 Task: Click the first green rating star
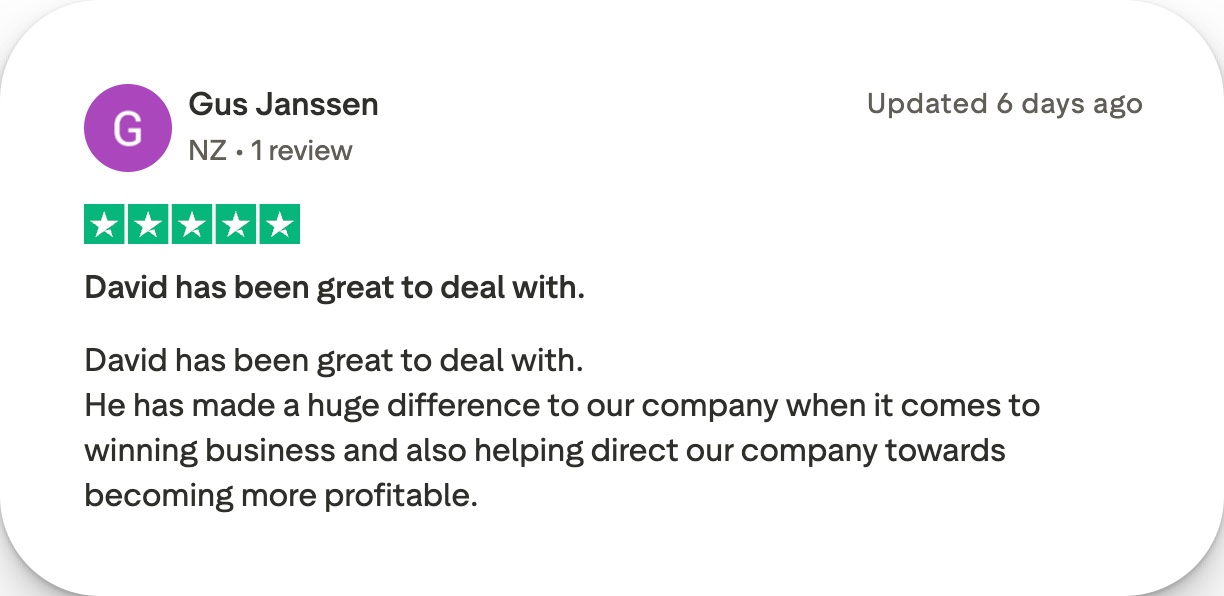pyautogui.click(x=104, y=225)
